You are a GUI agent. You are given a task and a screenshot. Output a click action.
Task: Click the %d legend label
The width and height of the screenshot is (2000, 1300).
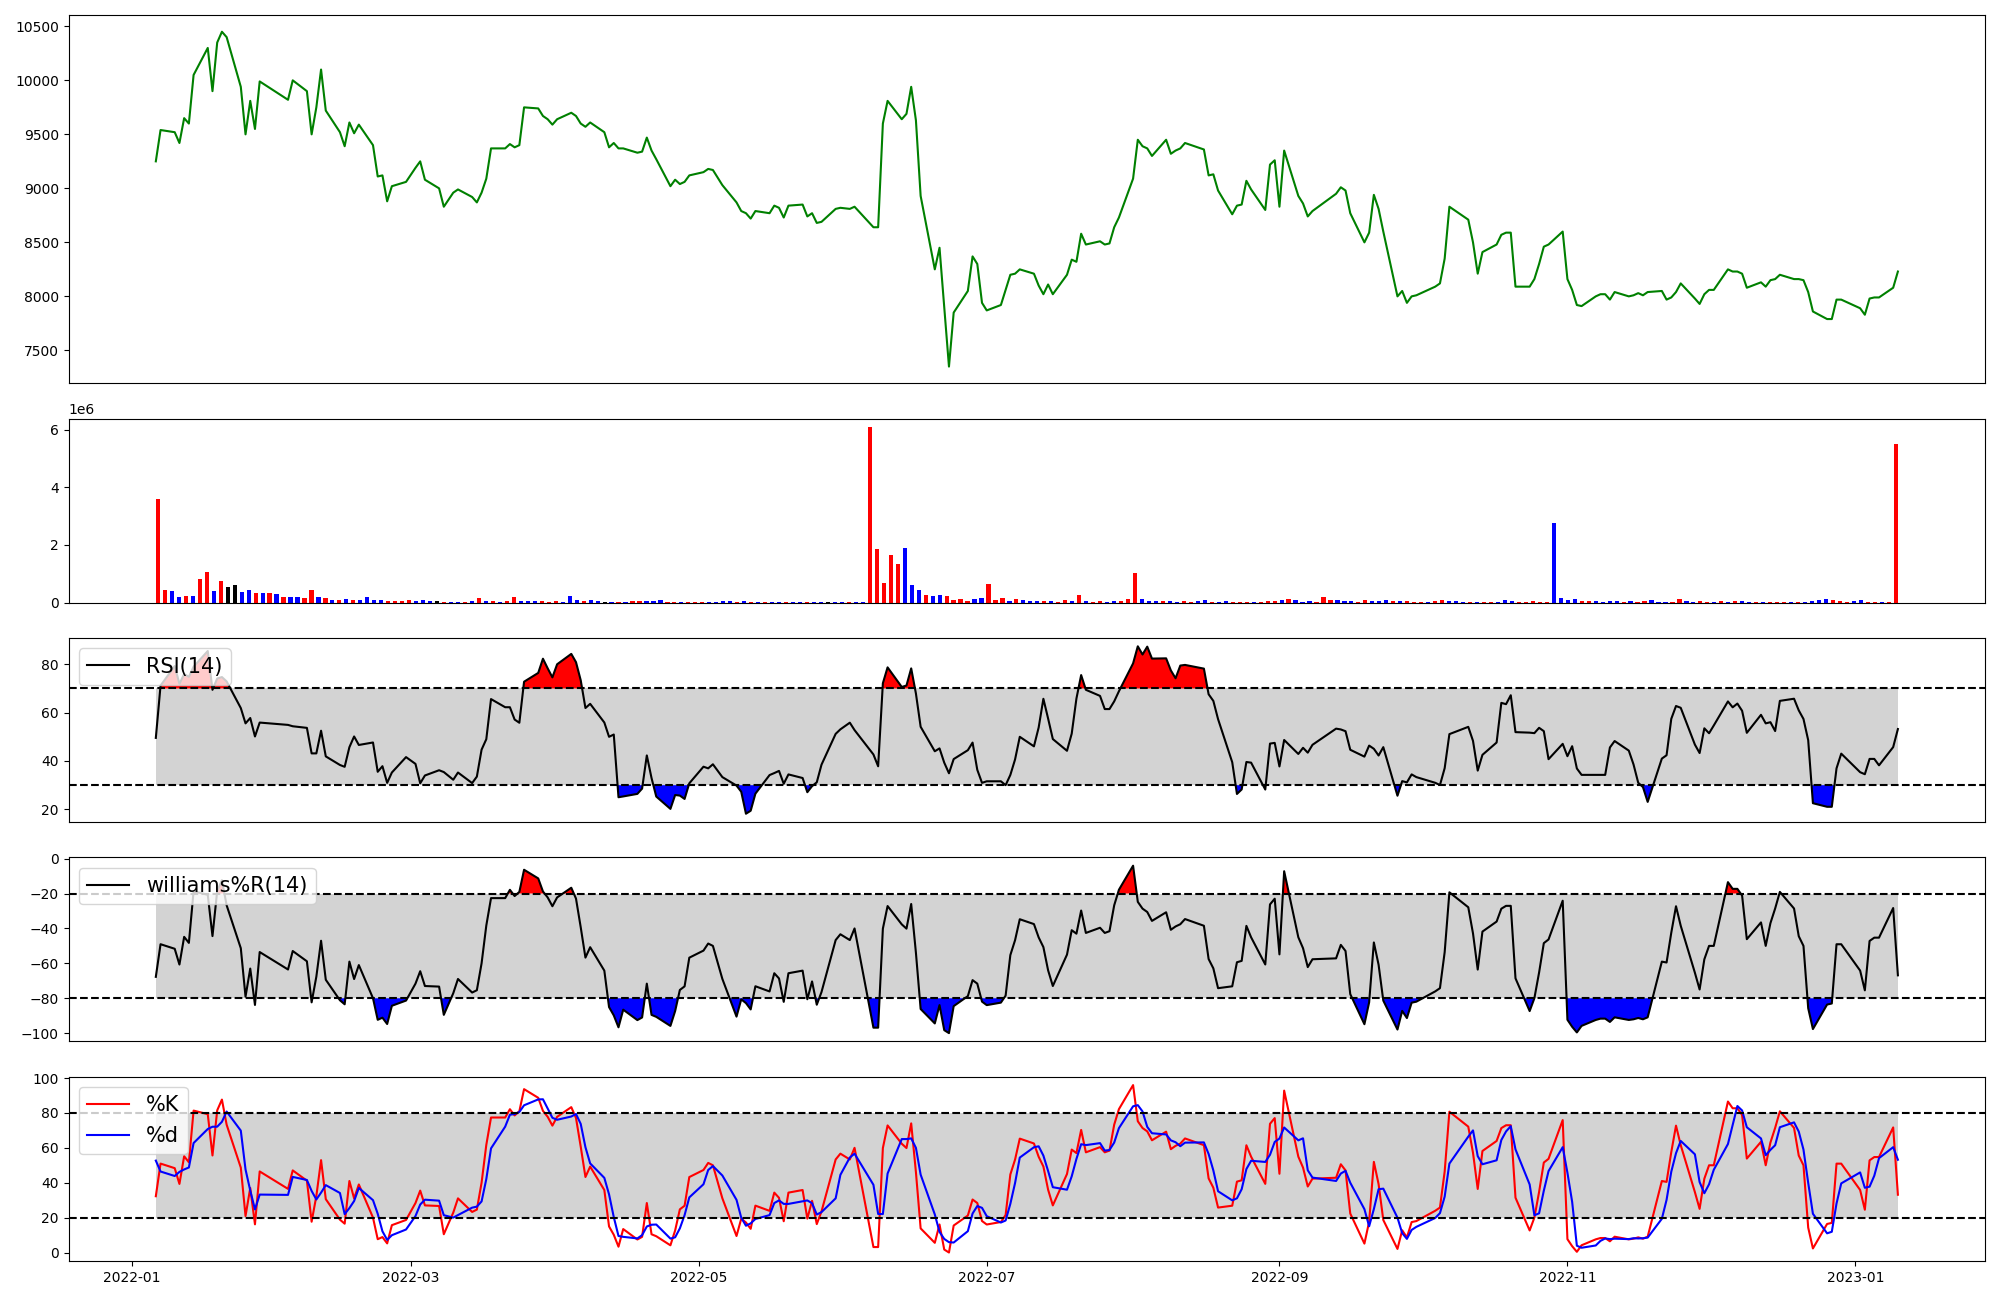tap(162, 1135)
